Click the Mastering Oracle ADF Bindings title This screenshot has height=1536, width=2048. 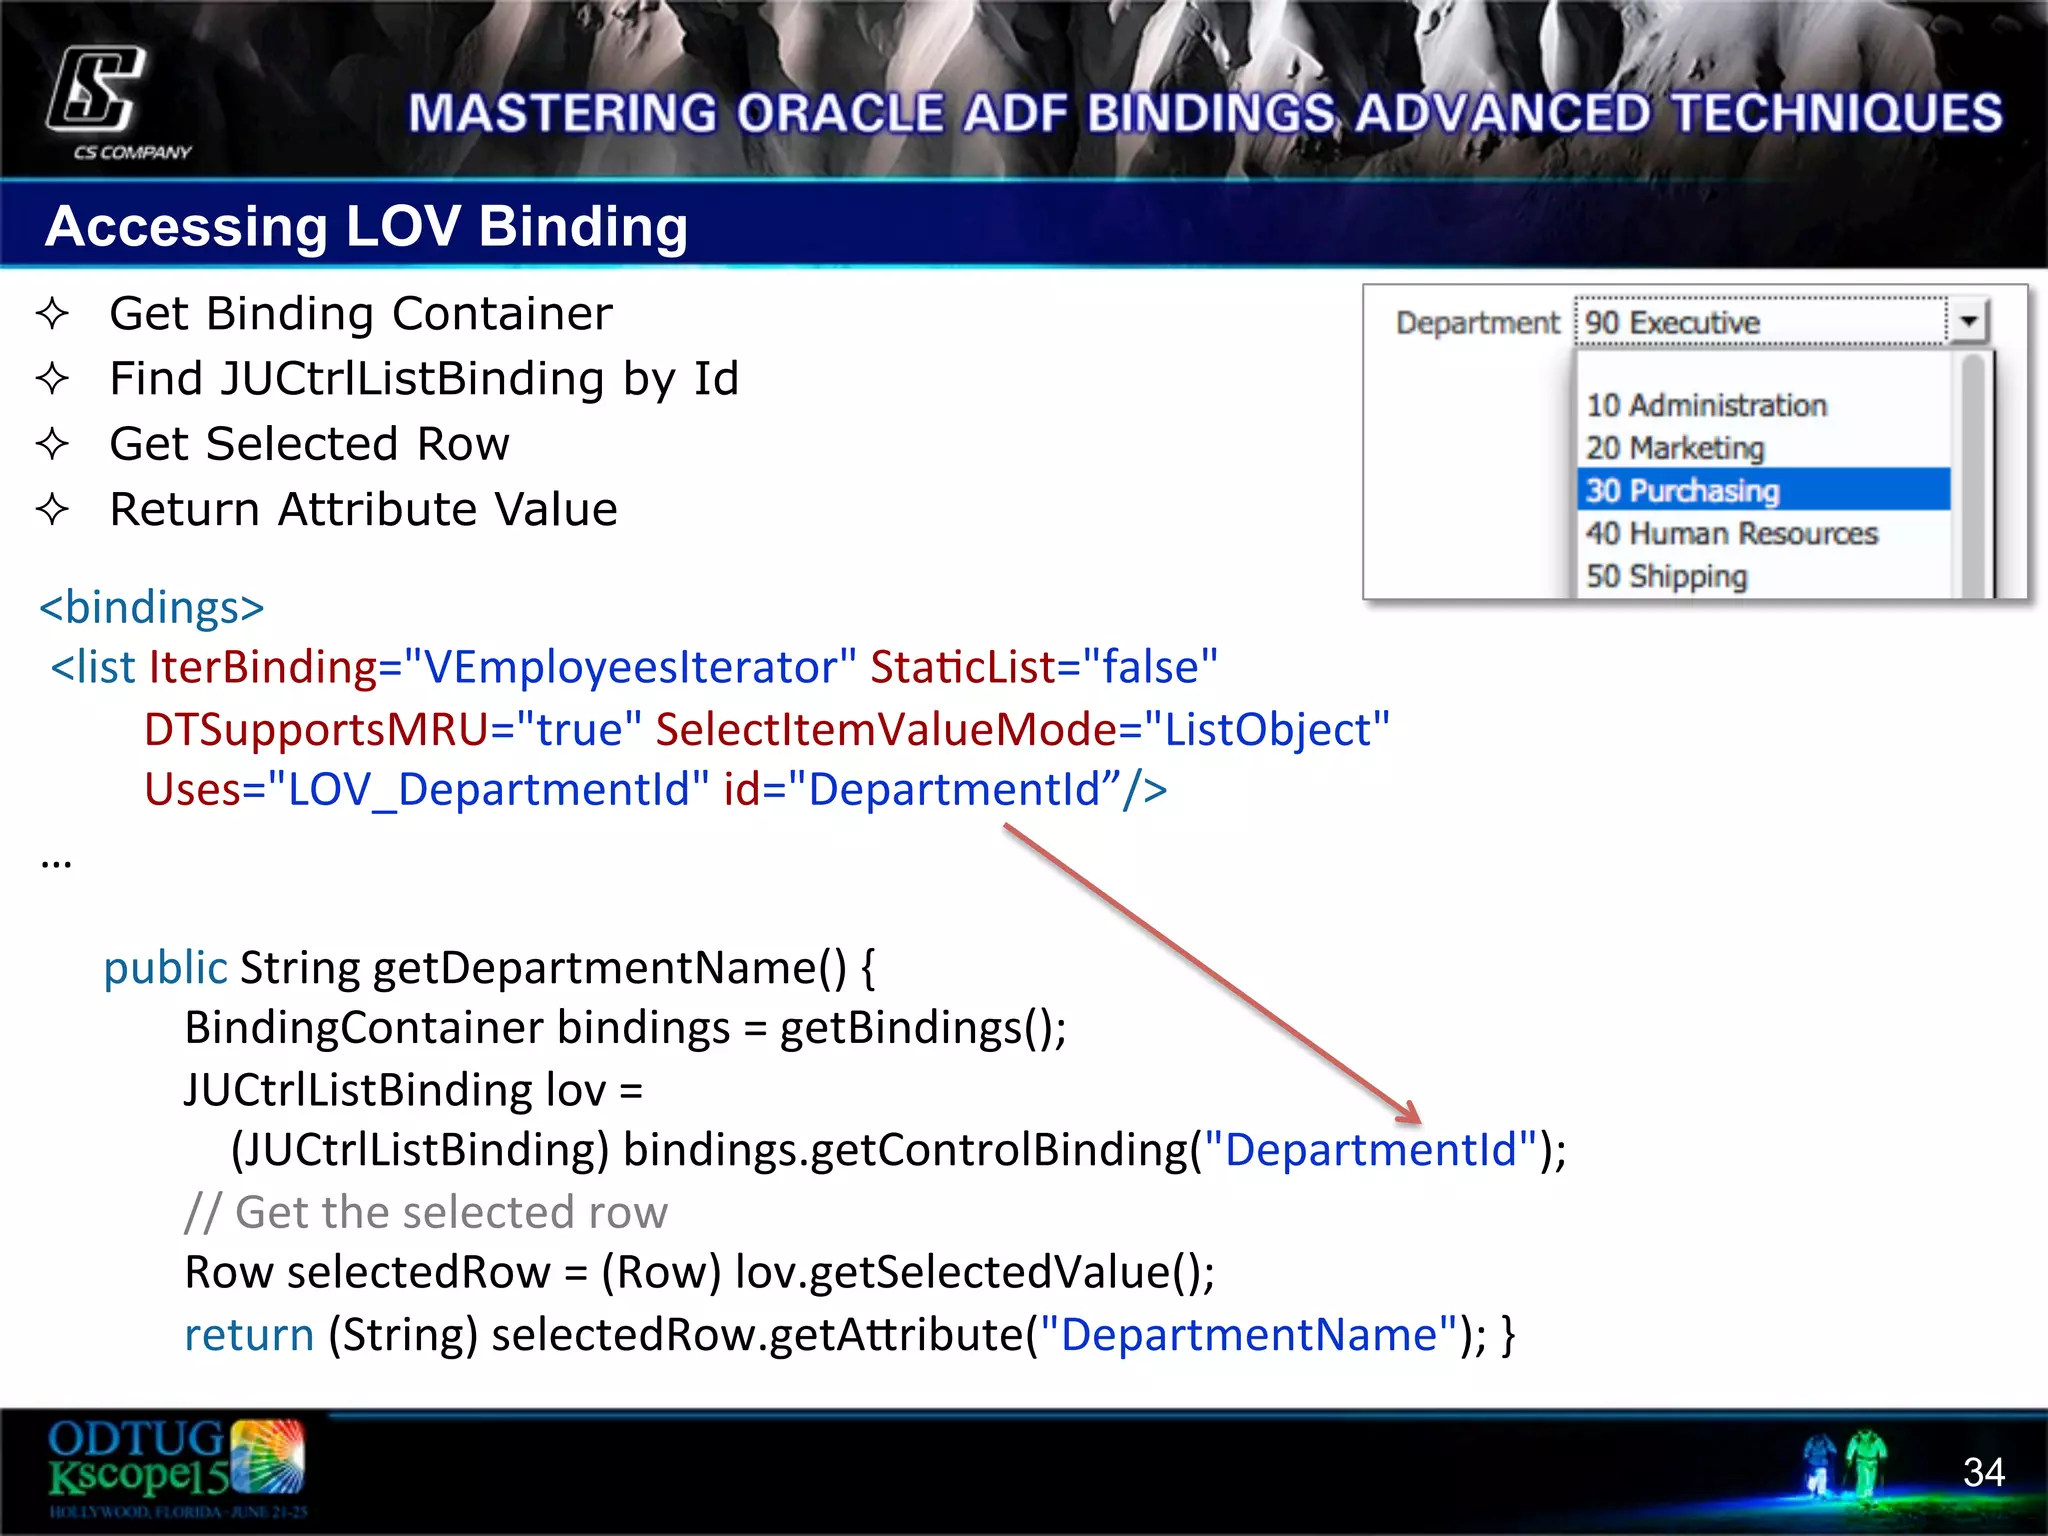point(1205,113)
